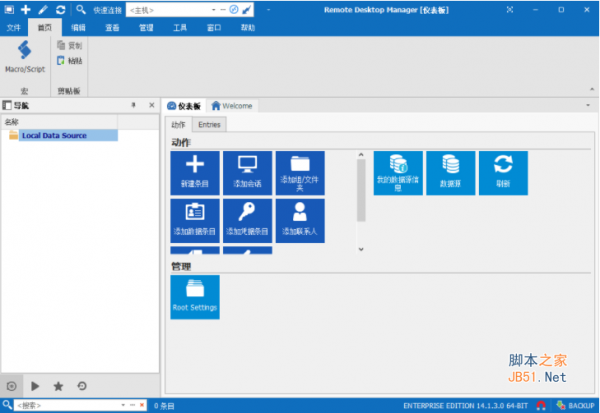Click the actions list scrollbar thumb
Image resolution: width=600 pixels, height=413 pixels.
(361, 190)
